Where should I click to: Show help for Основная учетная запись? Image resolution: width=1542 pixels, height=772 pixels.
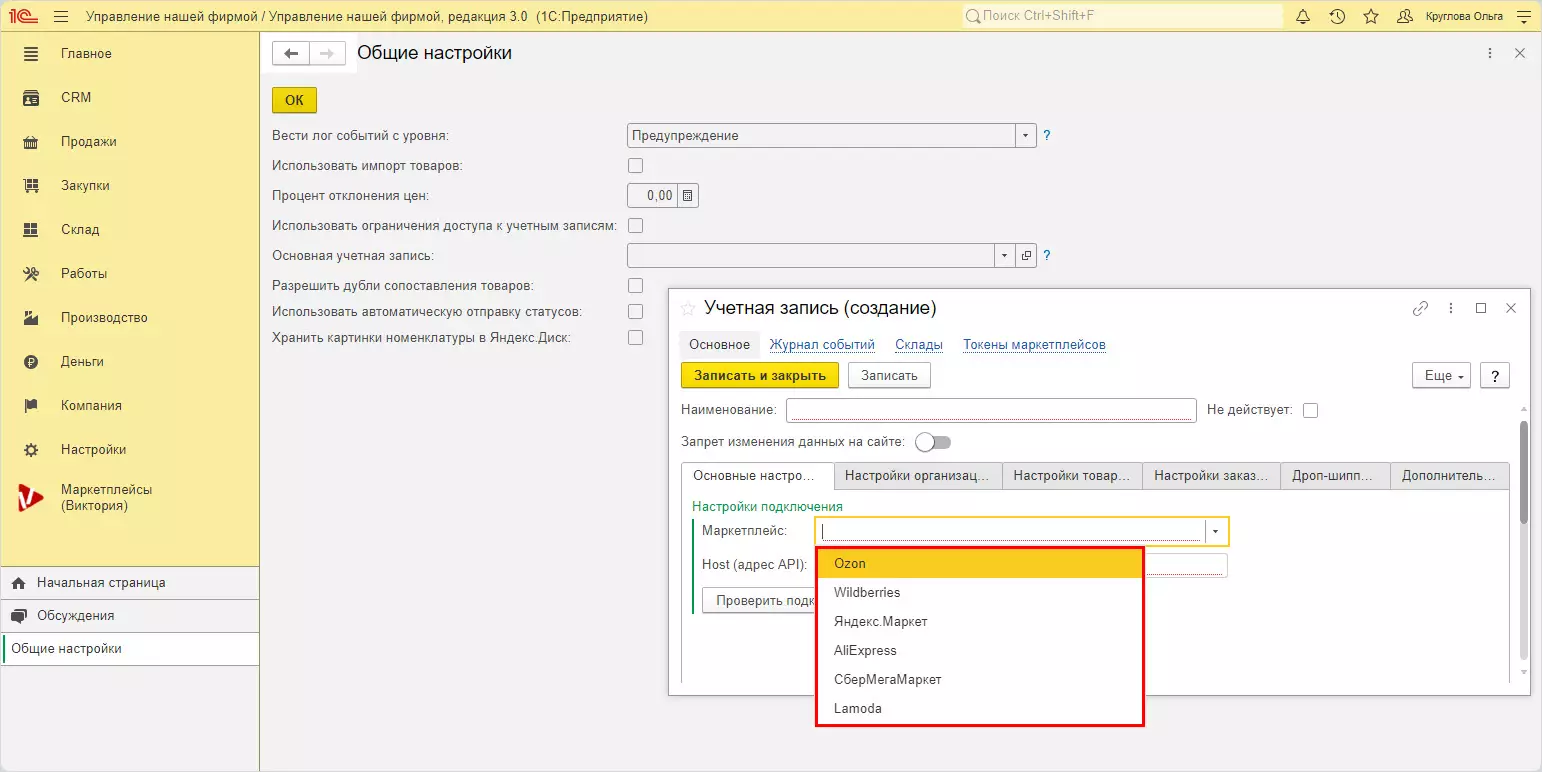(1047, 256)
